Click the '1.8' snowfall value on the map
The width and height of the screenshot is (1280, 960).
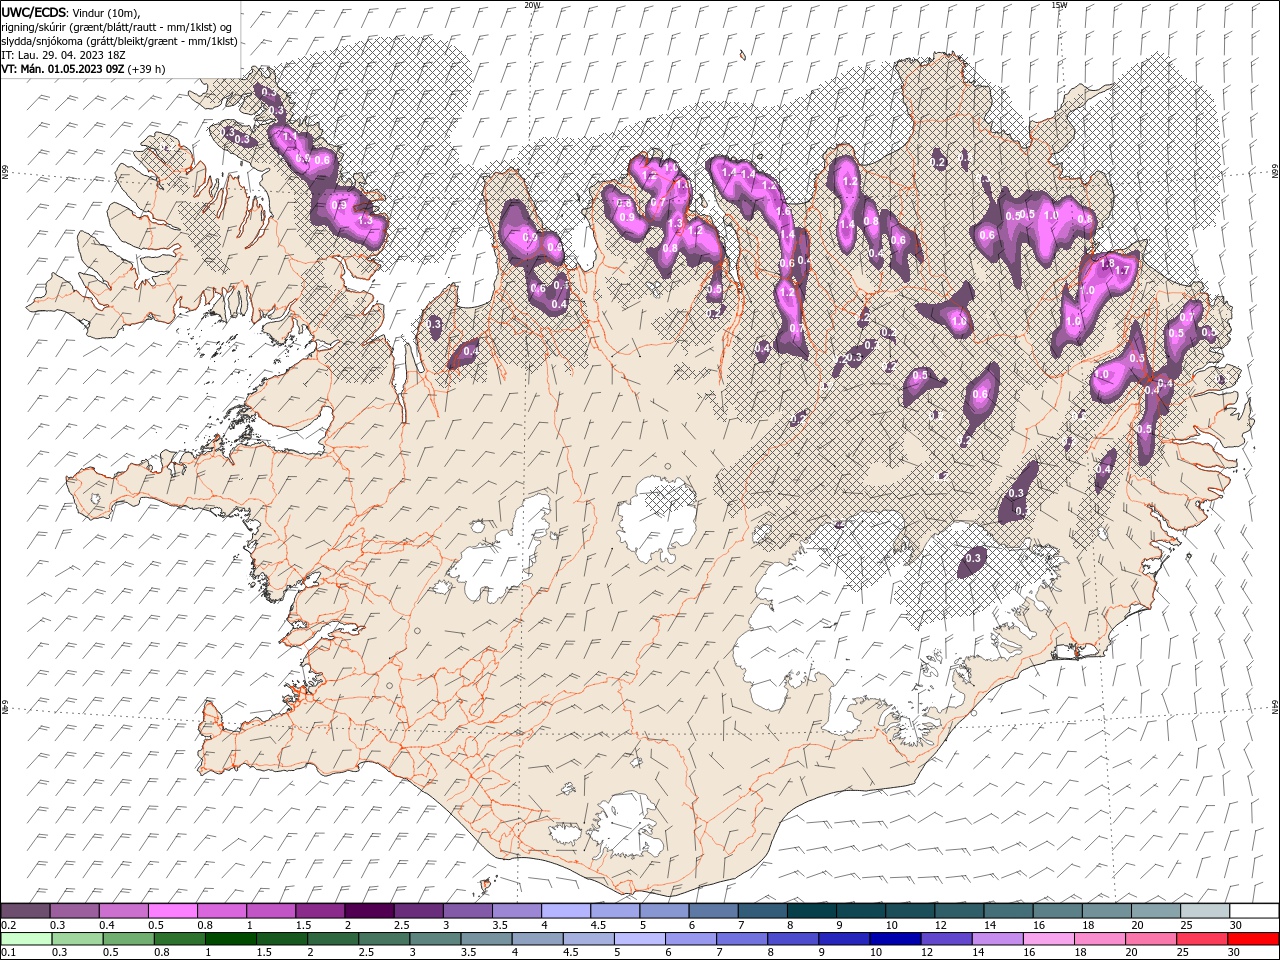point(1107,264)
